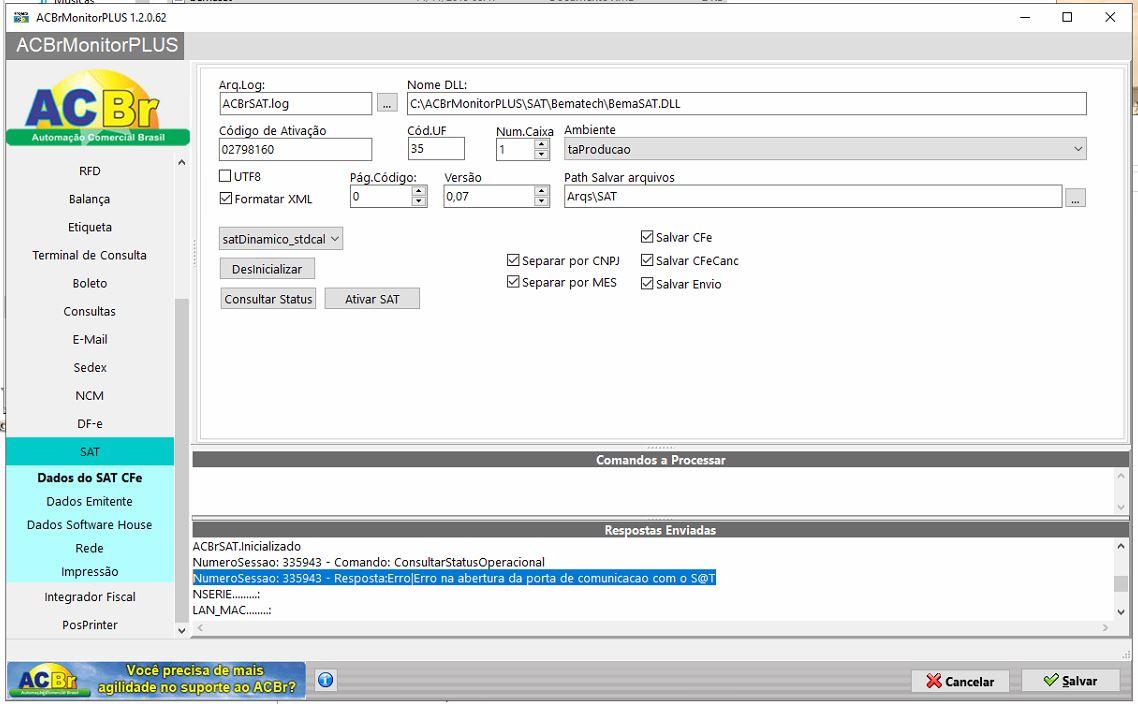
Task: Focus the Código de Ativação field
Action: 295,150
